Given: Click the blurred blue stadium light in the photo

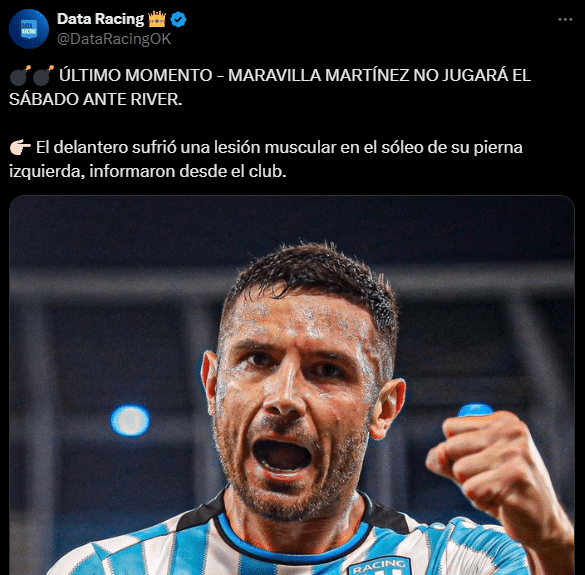Looking at the screenshot, I should tap(131, 421).
